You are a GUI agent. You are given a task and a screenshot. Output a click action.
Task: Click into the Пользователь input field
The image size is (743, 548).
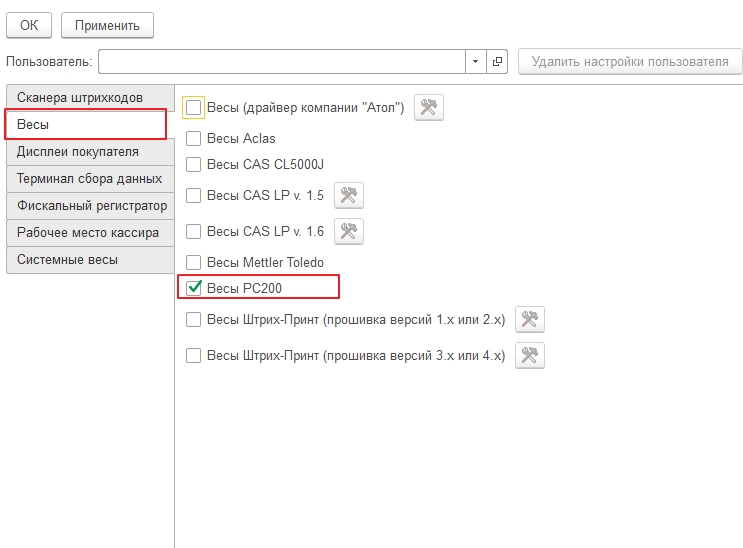[280, 62]
